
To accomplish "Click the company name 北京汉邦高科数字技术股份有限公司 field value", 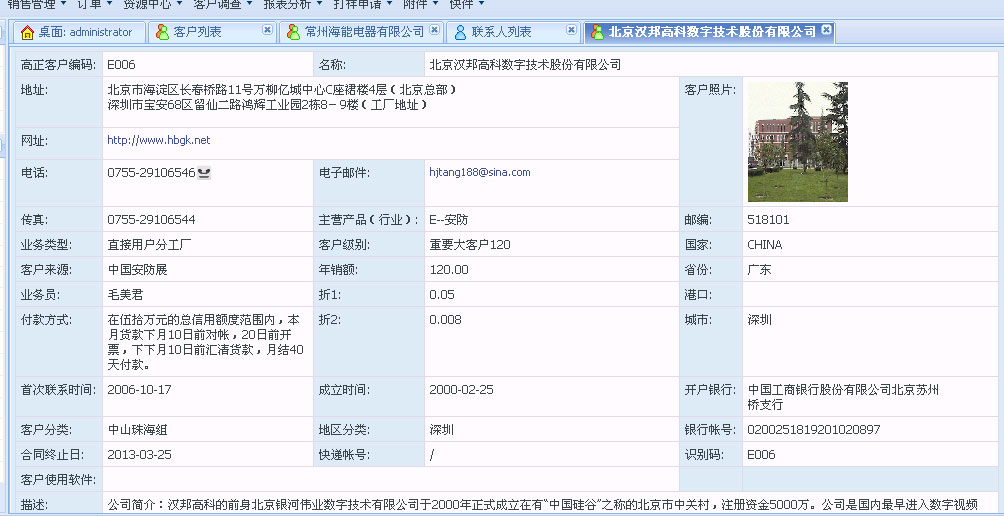I will (x=525, y=65).
